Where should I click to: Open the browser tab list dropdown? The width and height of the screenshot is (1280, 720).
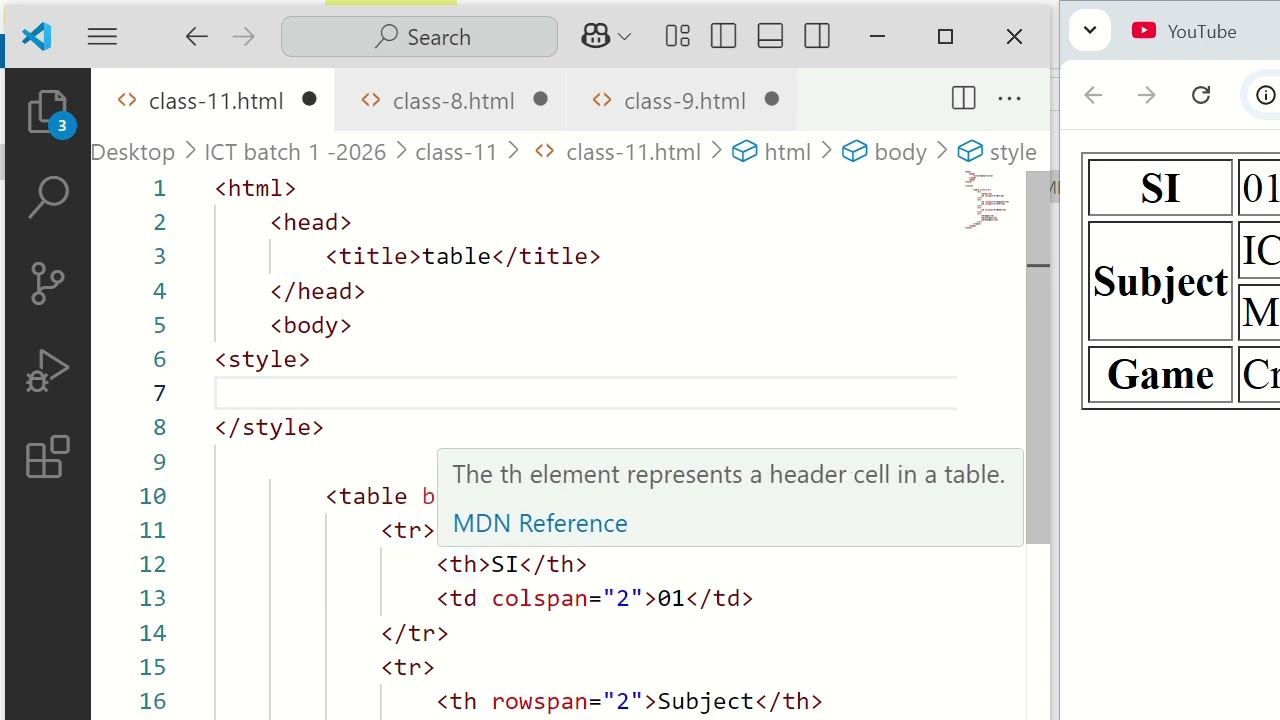click(1090, 31)
